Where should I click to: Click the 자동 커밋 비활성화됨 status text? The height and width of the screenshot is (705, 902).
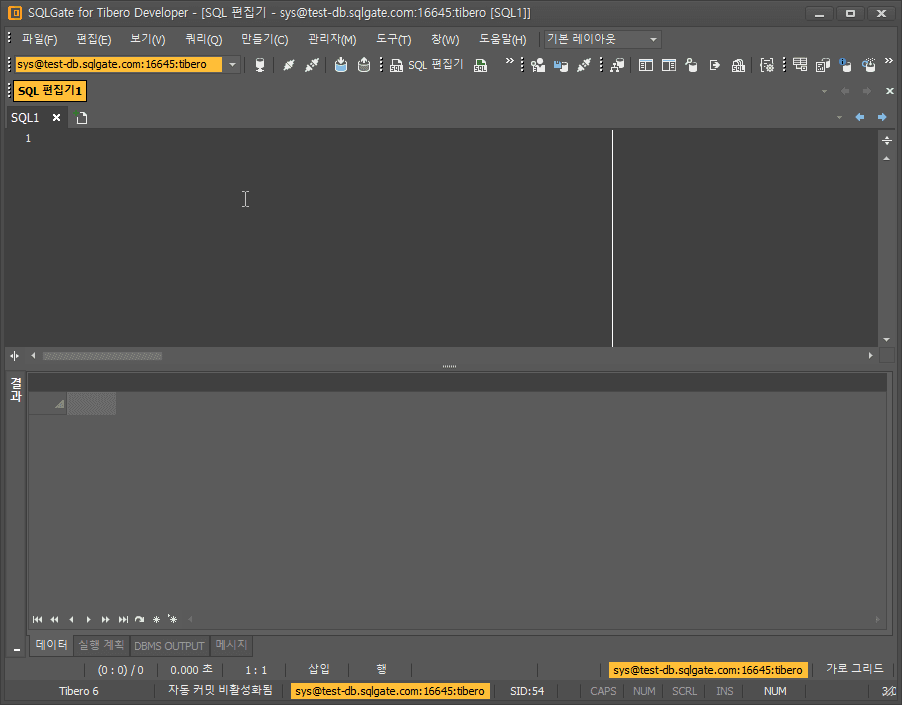tap(220, 690)
